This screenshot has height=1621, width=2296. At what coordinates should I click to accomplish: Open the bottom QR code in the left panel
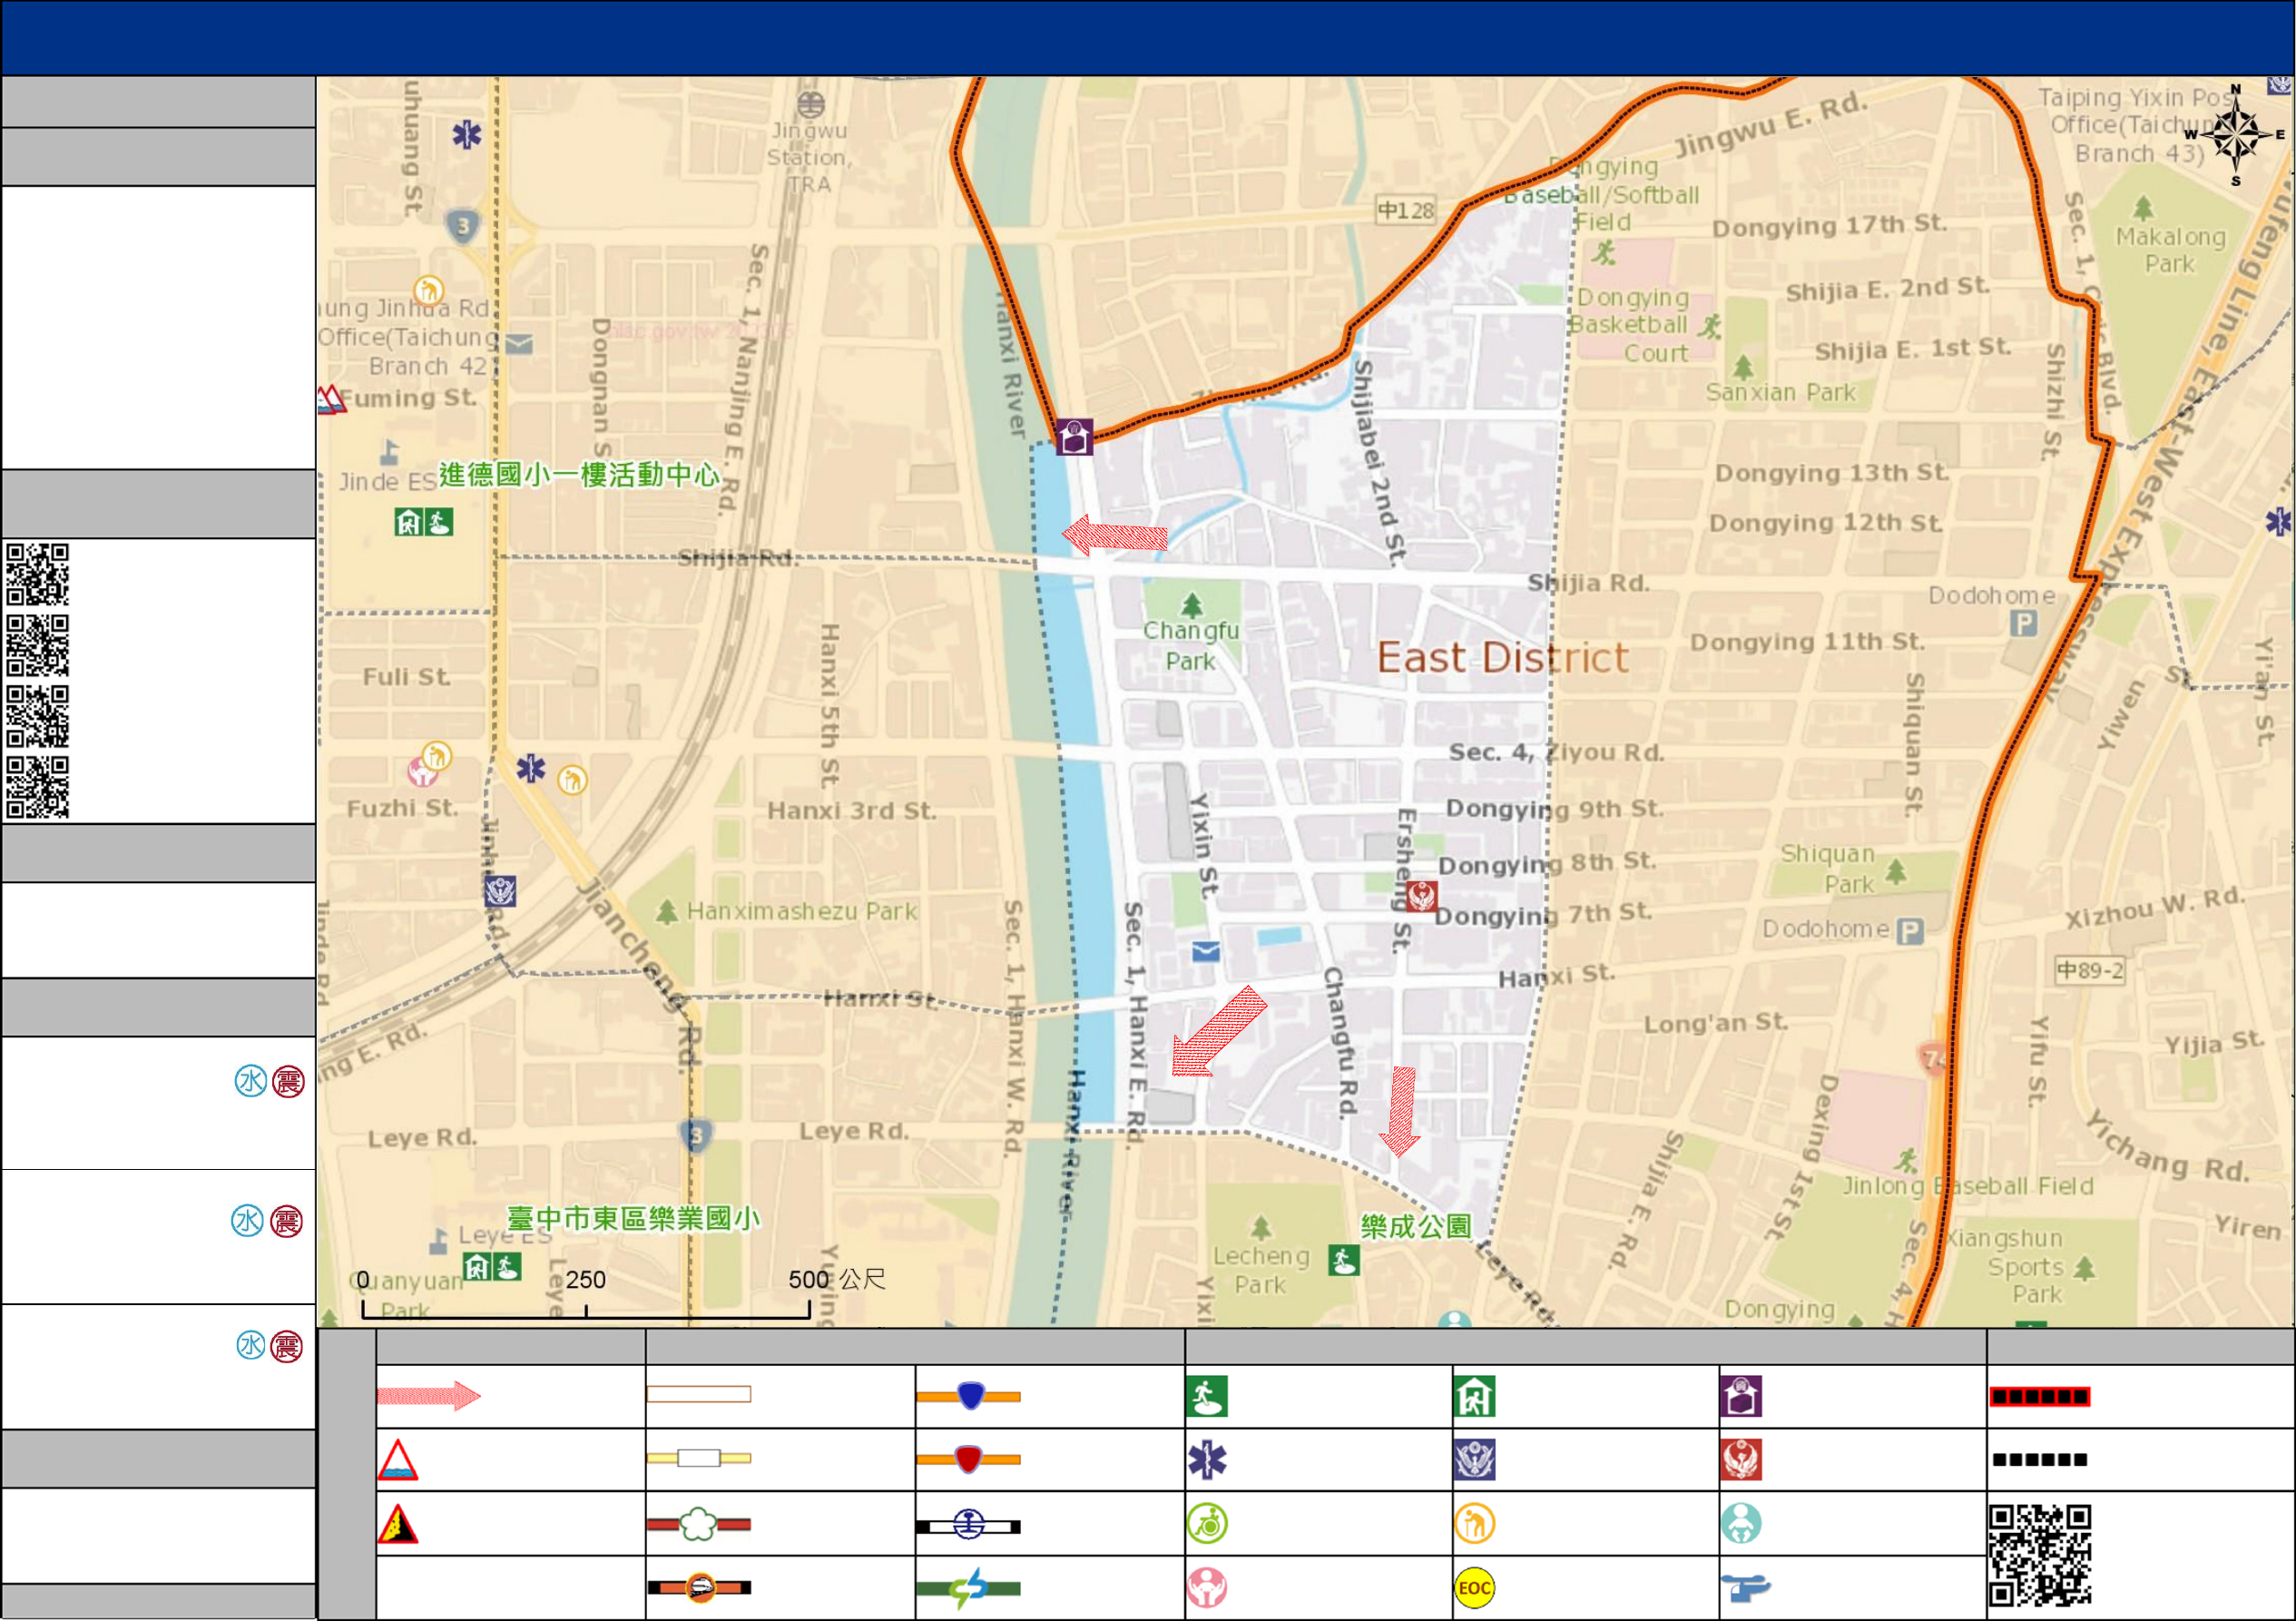pos(38,787)
